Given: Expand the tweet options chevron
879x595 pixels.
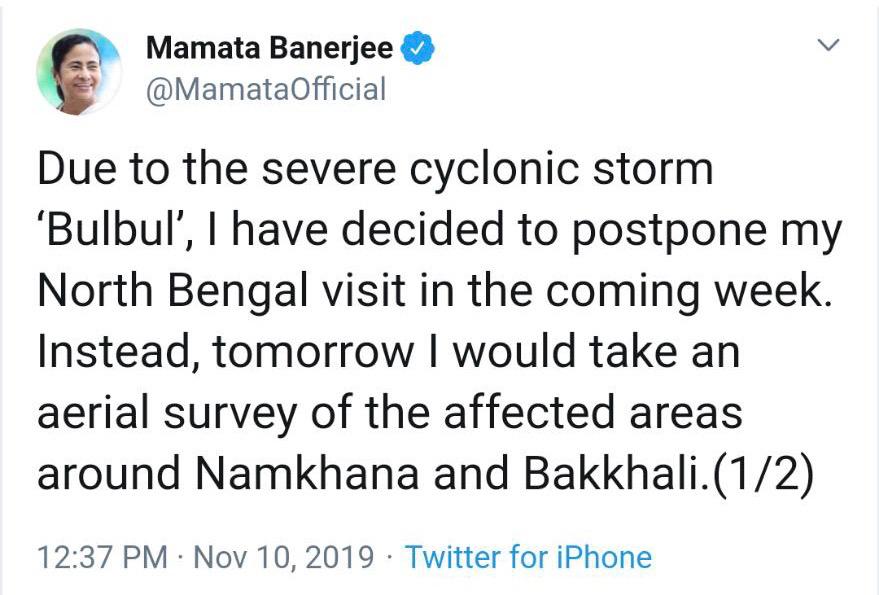Looking at the screenshot, I should point(828,44).
